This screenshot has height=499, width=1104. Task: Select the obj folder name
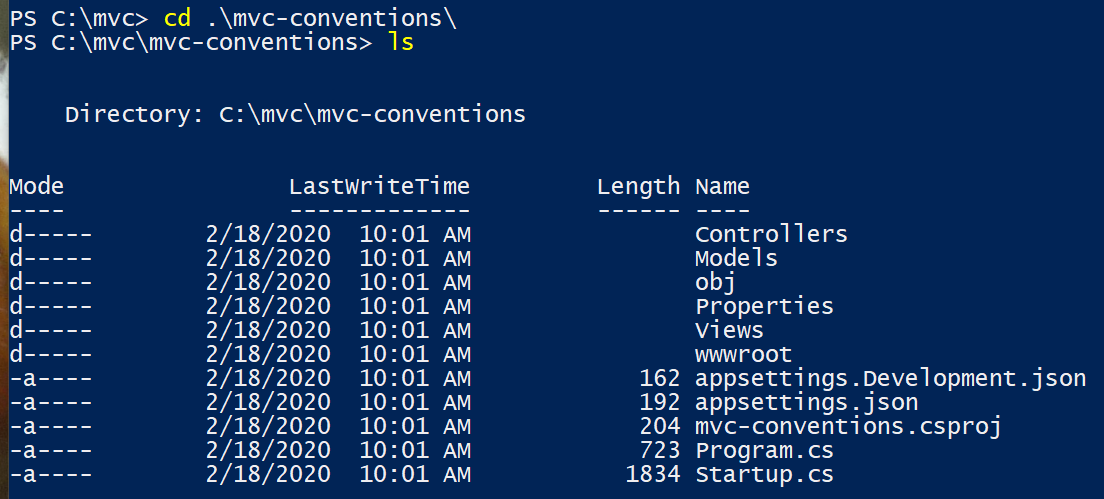715,283
